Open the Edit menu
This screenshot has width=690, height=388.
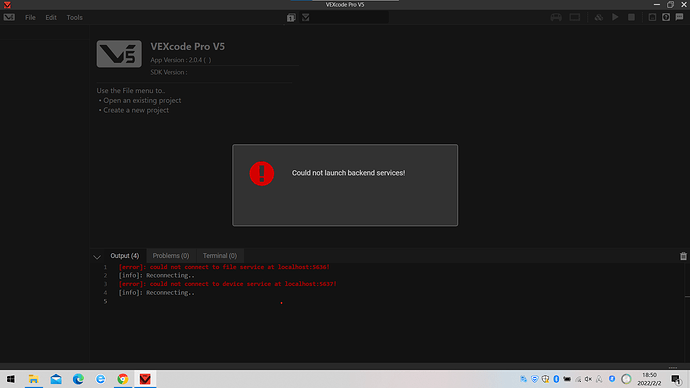pyautogui.click(x=51, y=18)
